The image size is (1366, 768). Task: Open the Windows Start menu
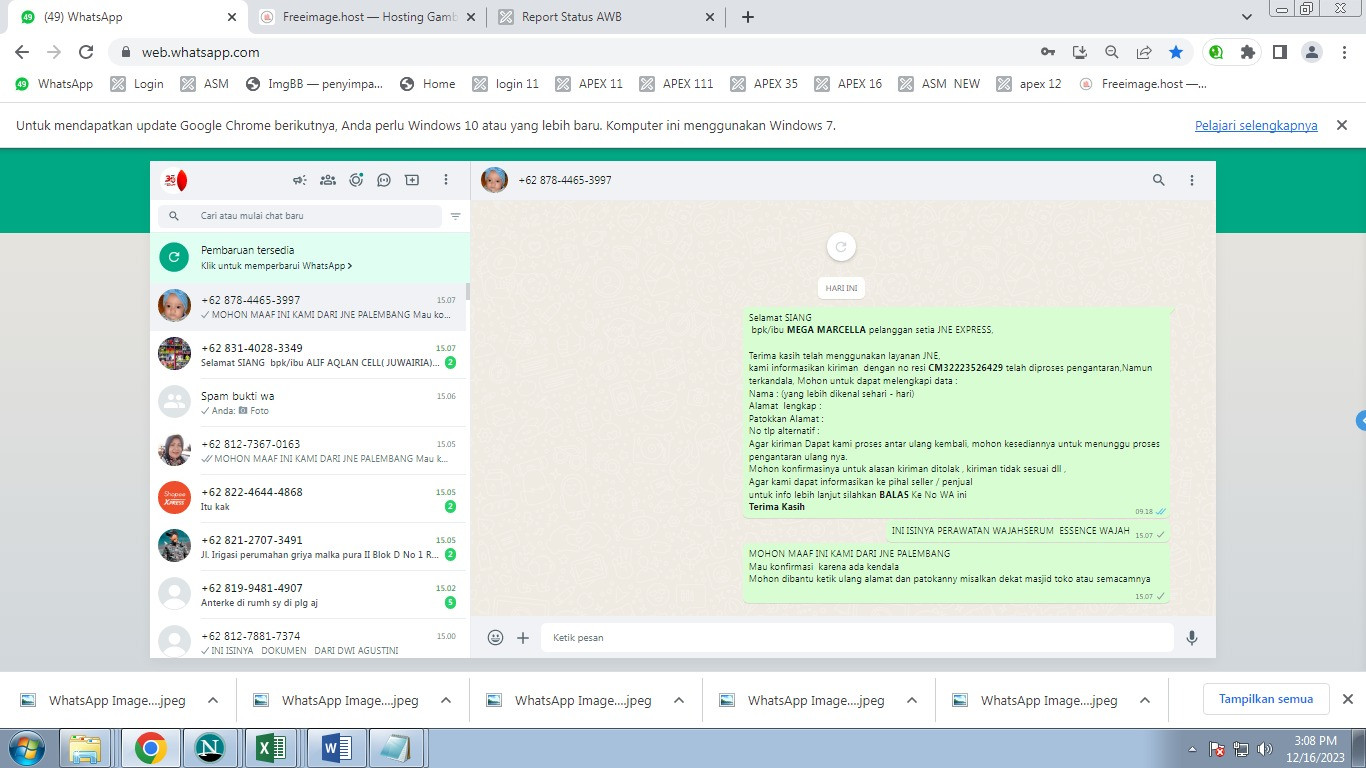tap(27, 748)
